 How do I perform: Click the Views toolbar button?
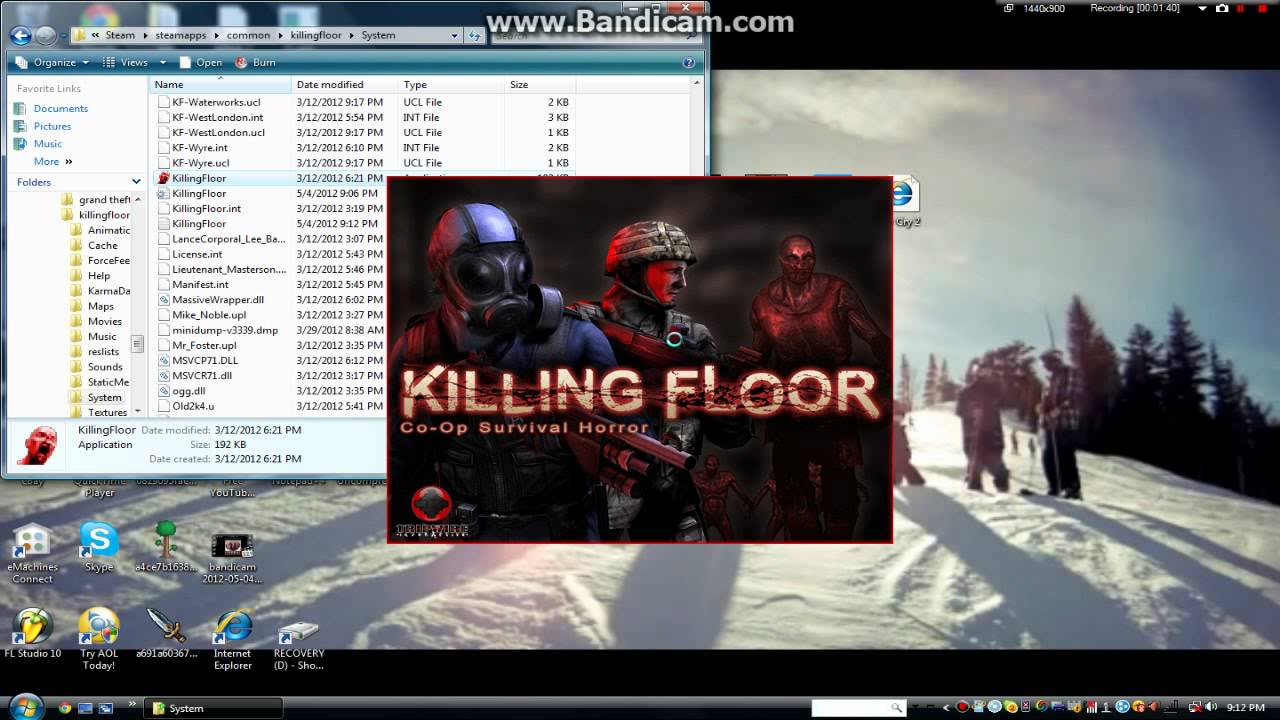[125, 62]
